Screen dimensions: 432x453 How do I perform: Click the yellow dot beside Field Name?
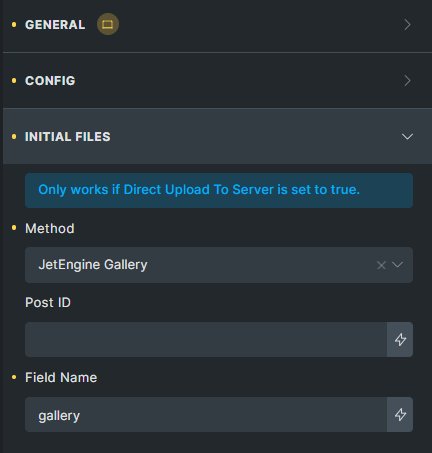14,377
